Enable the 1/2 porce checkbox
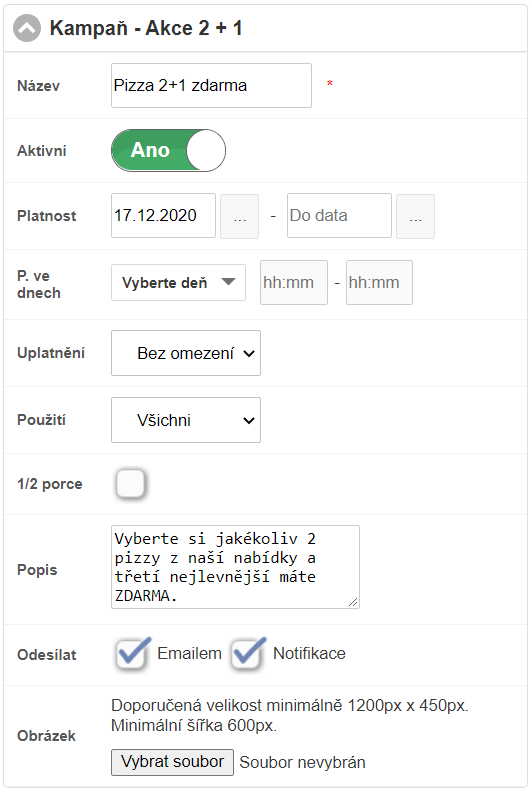 (131, 483)
